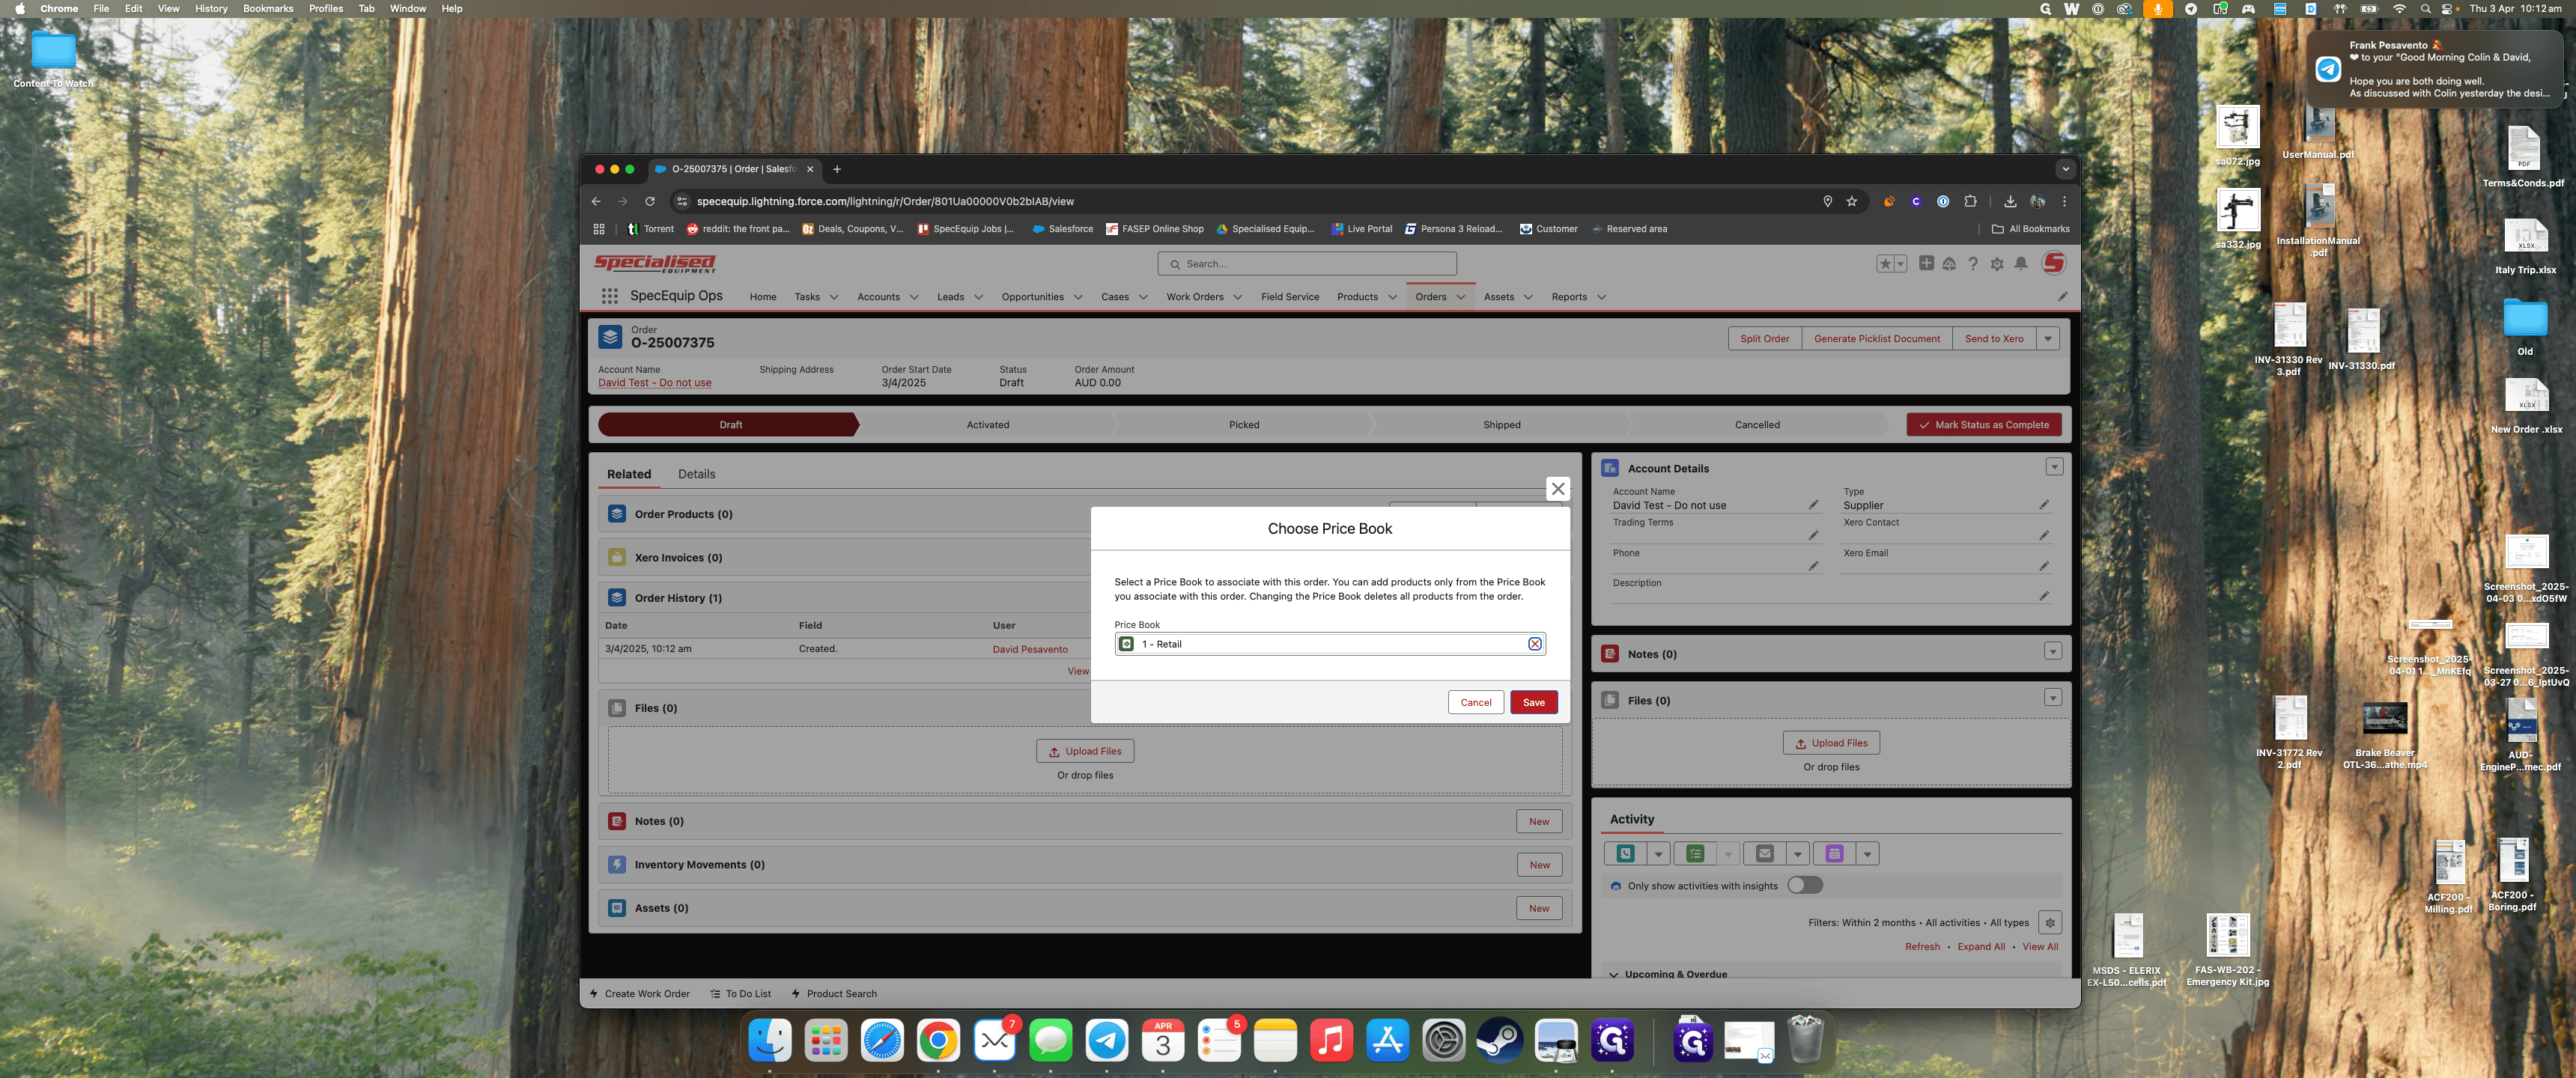Toggle Only show activities with insights
The image size is (2576, 1078).
(1805, 885)
